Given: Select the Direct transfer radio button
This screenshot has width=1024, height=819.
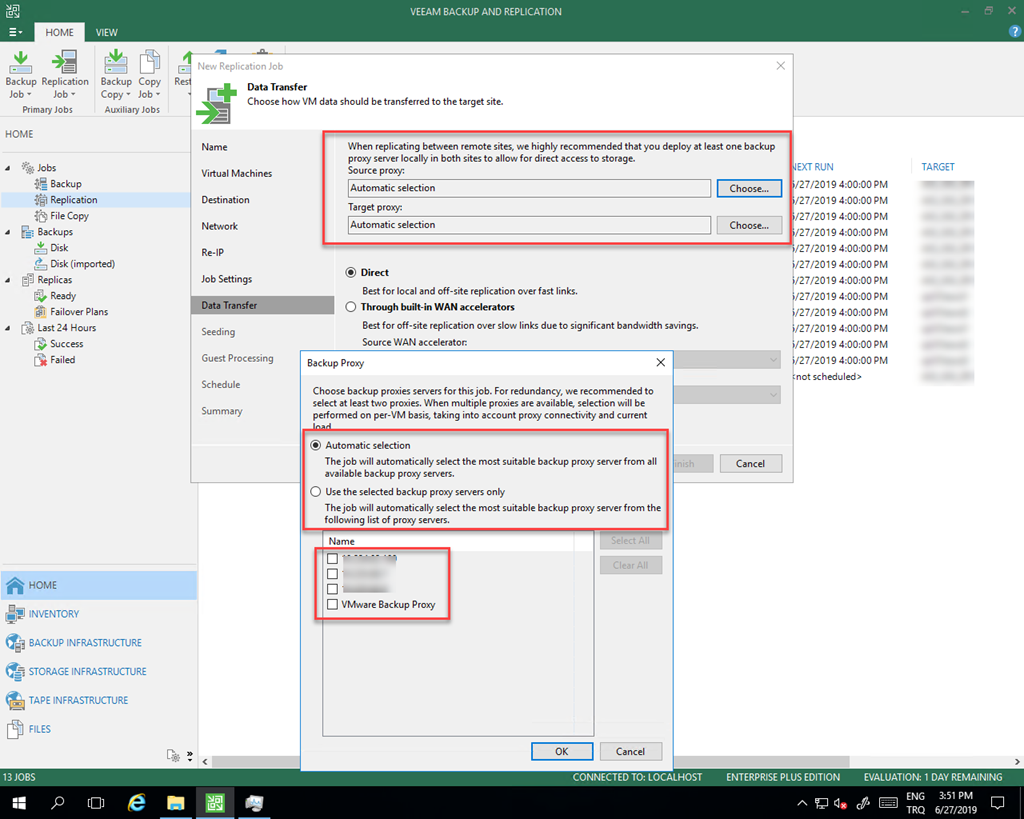Looking at the screenshot, I should (351, 272).
